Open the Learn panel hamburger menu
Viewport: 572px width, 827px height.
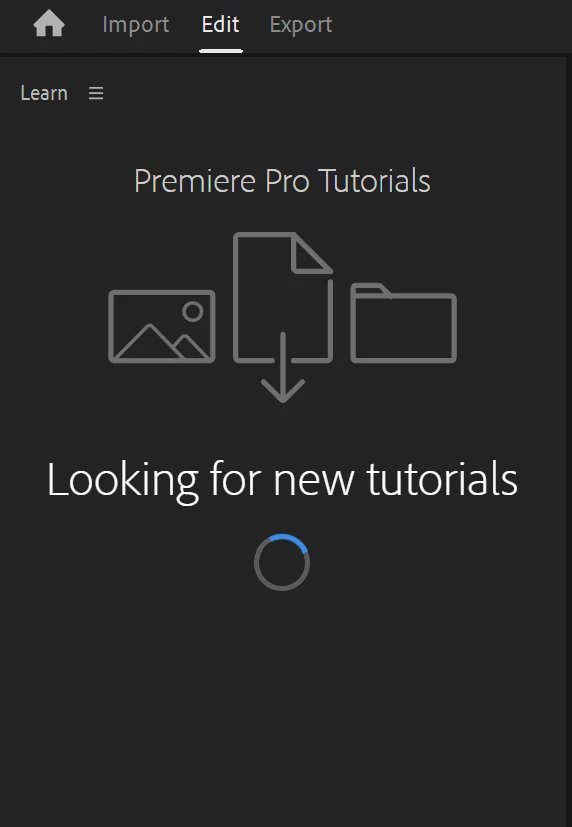pyautogui.click(x=96, y=93)
